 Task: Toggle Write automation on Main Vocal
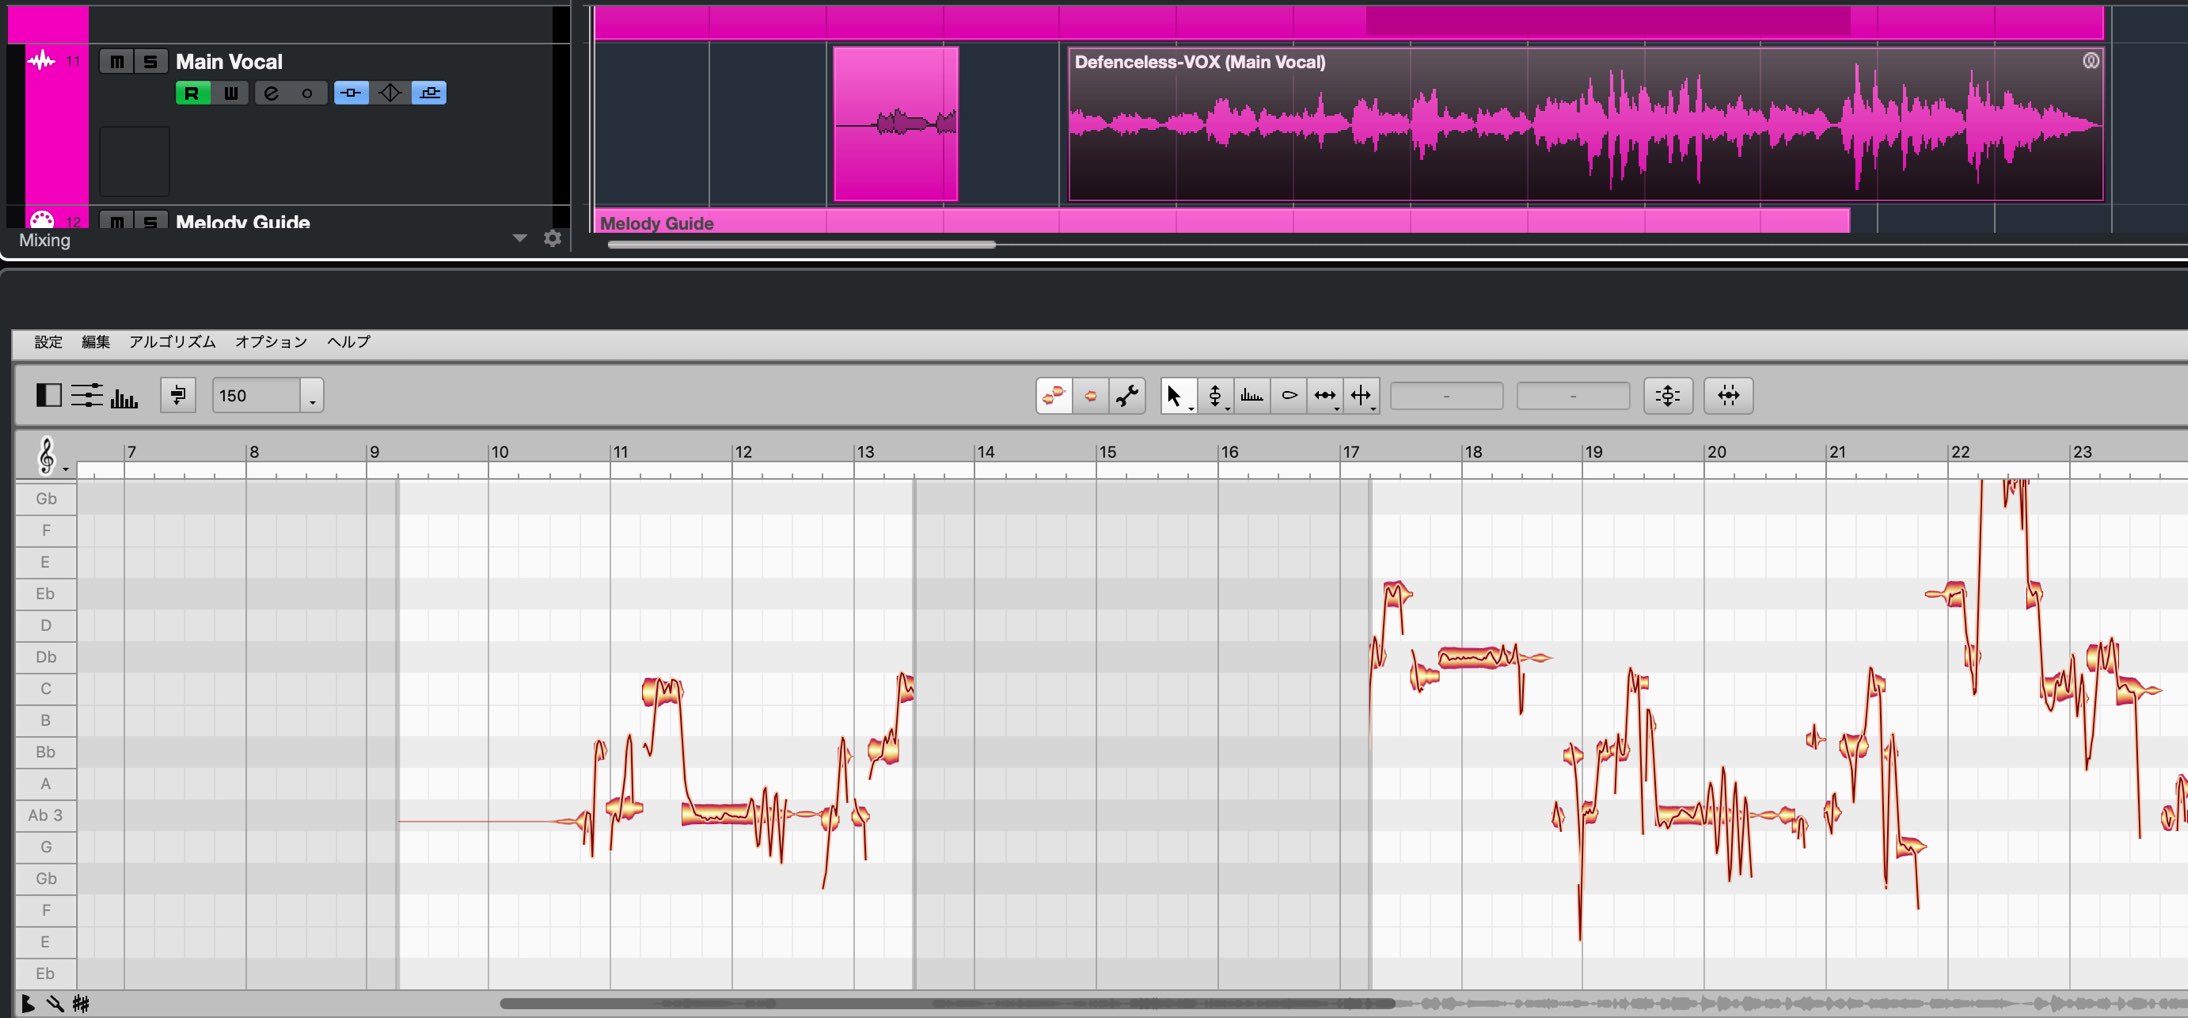231,93
